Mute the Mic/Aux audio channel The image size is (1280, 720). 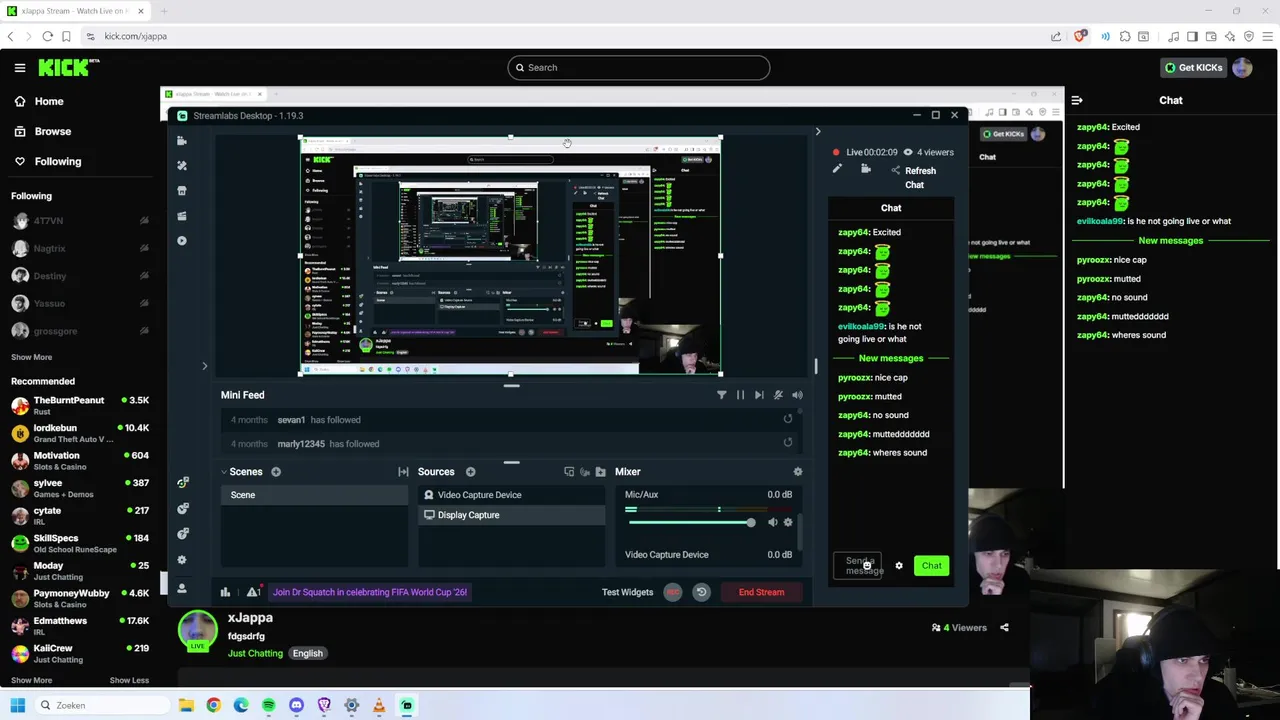pos(772,522)
